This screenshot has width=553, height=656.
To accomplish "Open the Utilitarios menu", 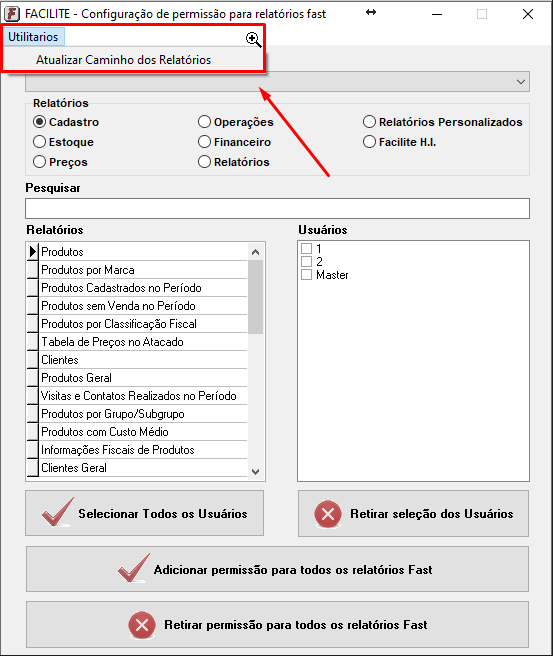I will click(x=33, y=37).
